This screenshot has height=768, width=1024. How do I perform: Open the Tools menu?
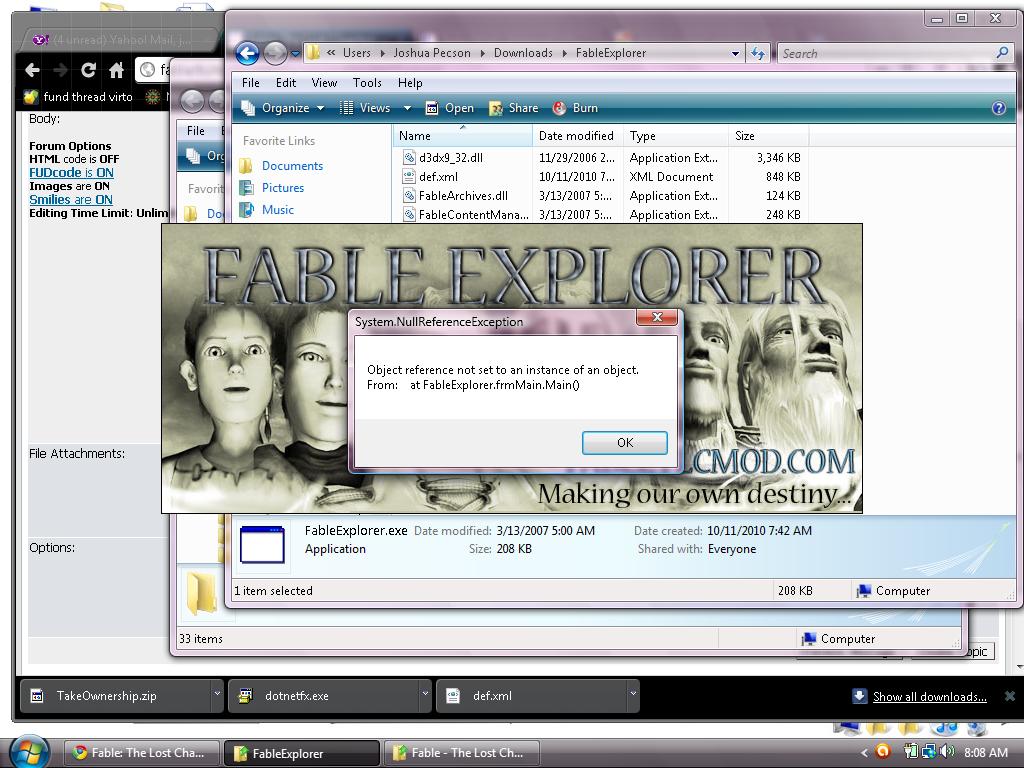[x=366, y=83]
